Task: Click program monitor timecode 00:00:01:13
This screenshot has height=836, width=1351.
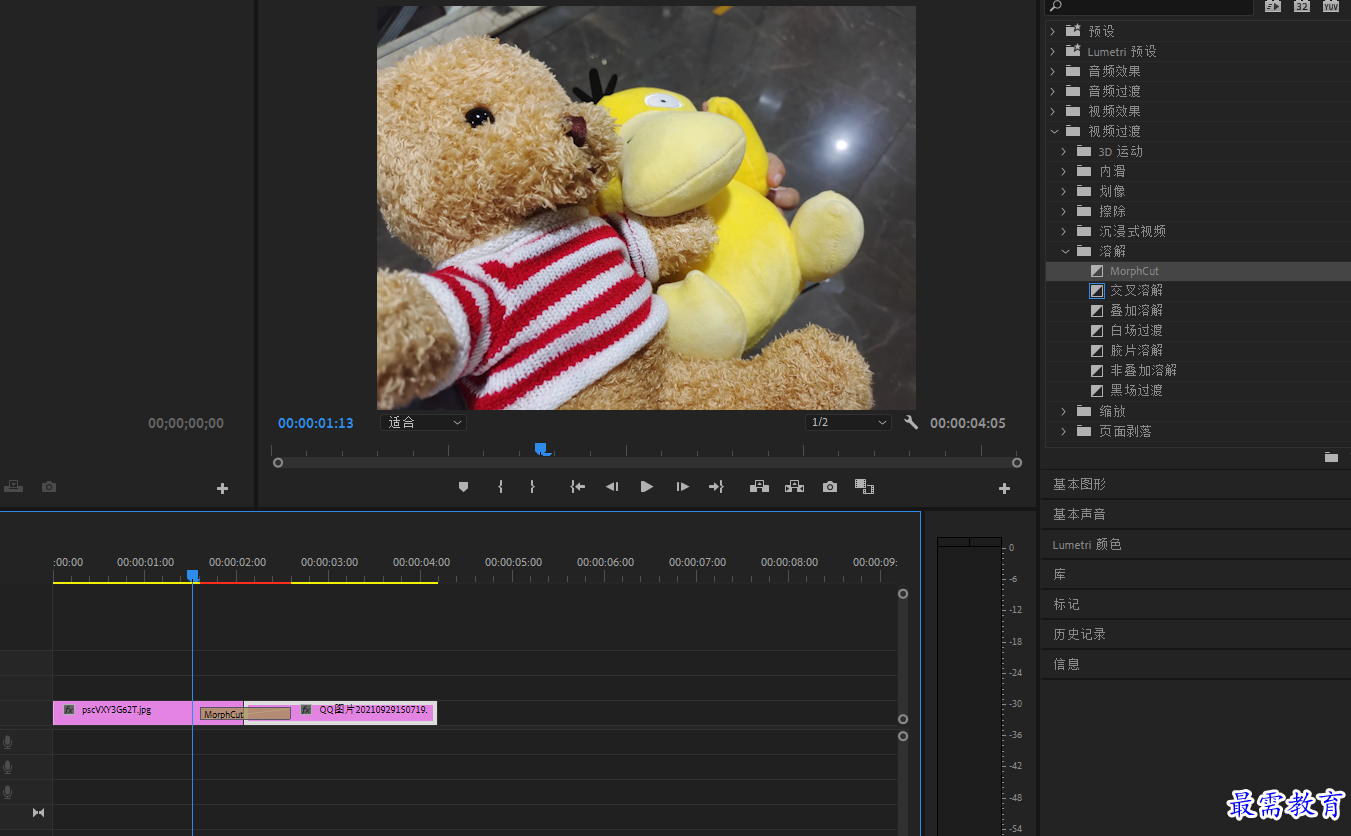Action: point(316,423)
